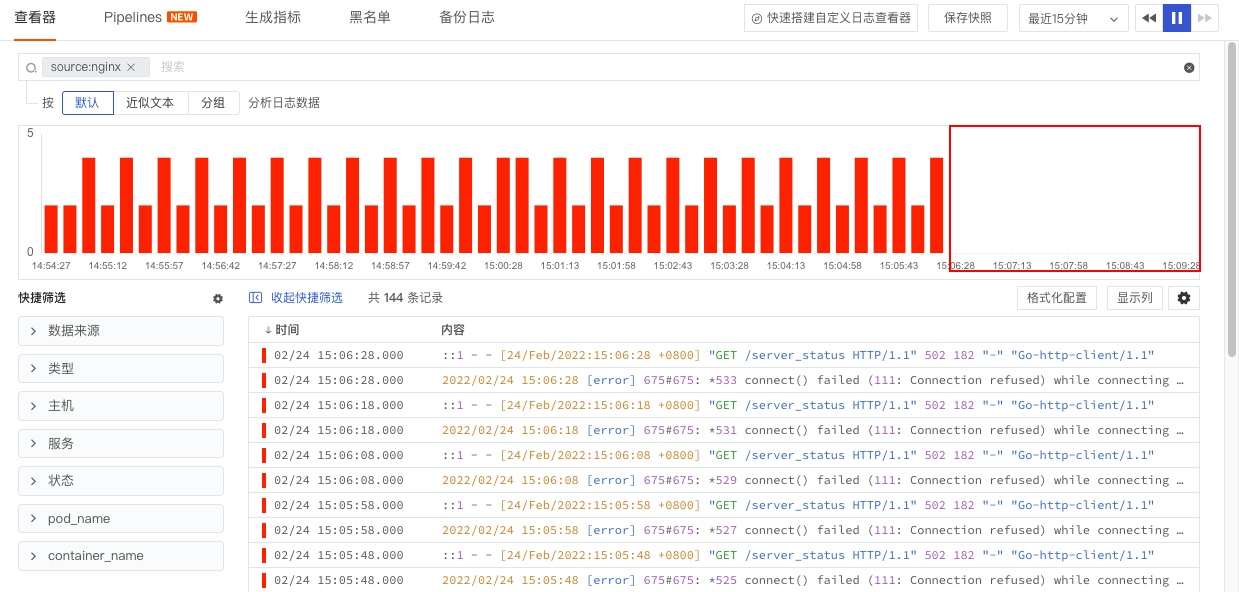Screen dimensions: 1239x592
Task: Open the 查看器 tab
Action: coord(35,18)
